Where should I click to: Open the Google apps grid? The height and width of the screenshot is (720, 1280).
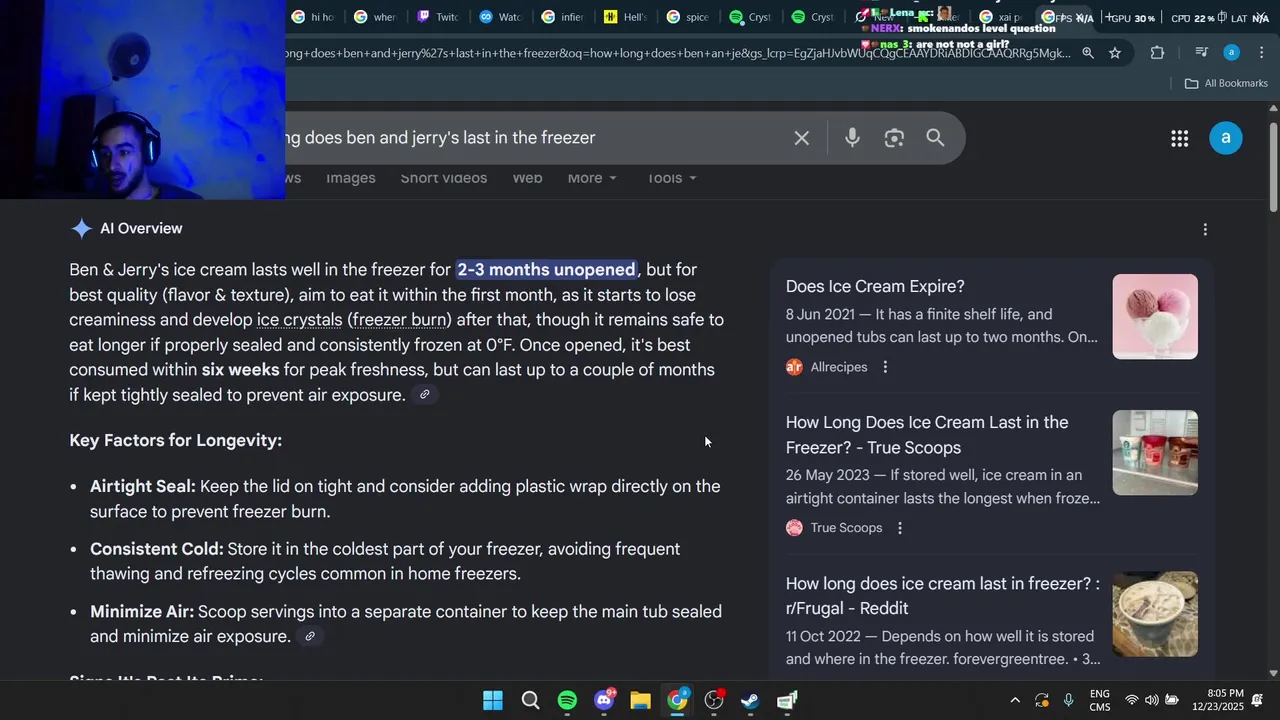click(x=1179, y=138)
